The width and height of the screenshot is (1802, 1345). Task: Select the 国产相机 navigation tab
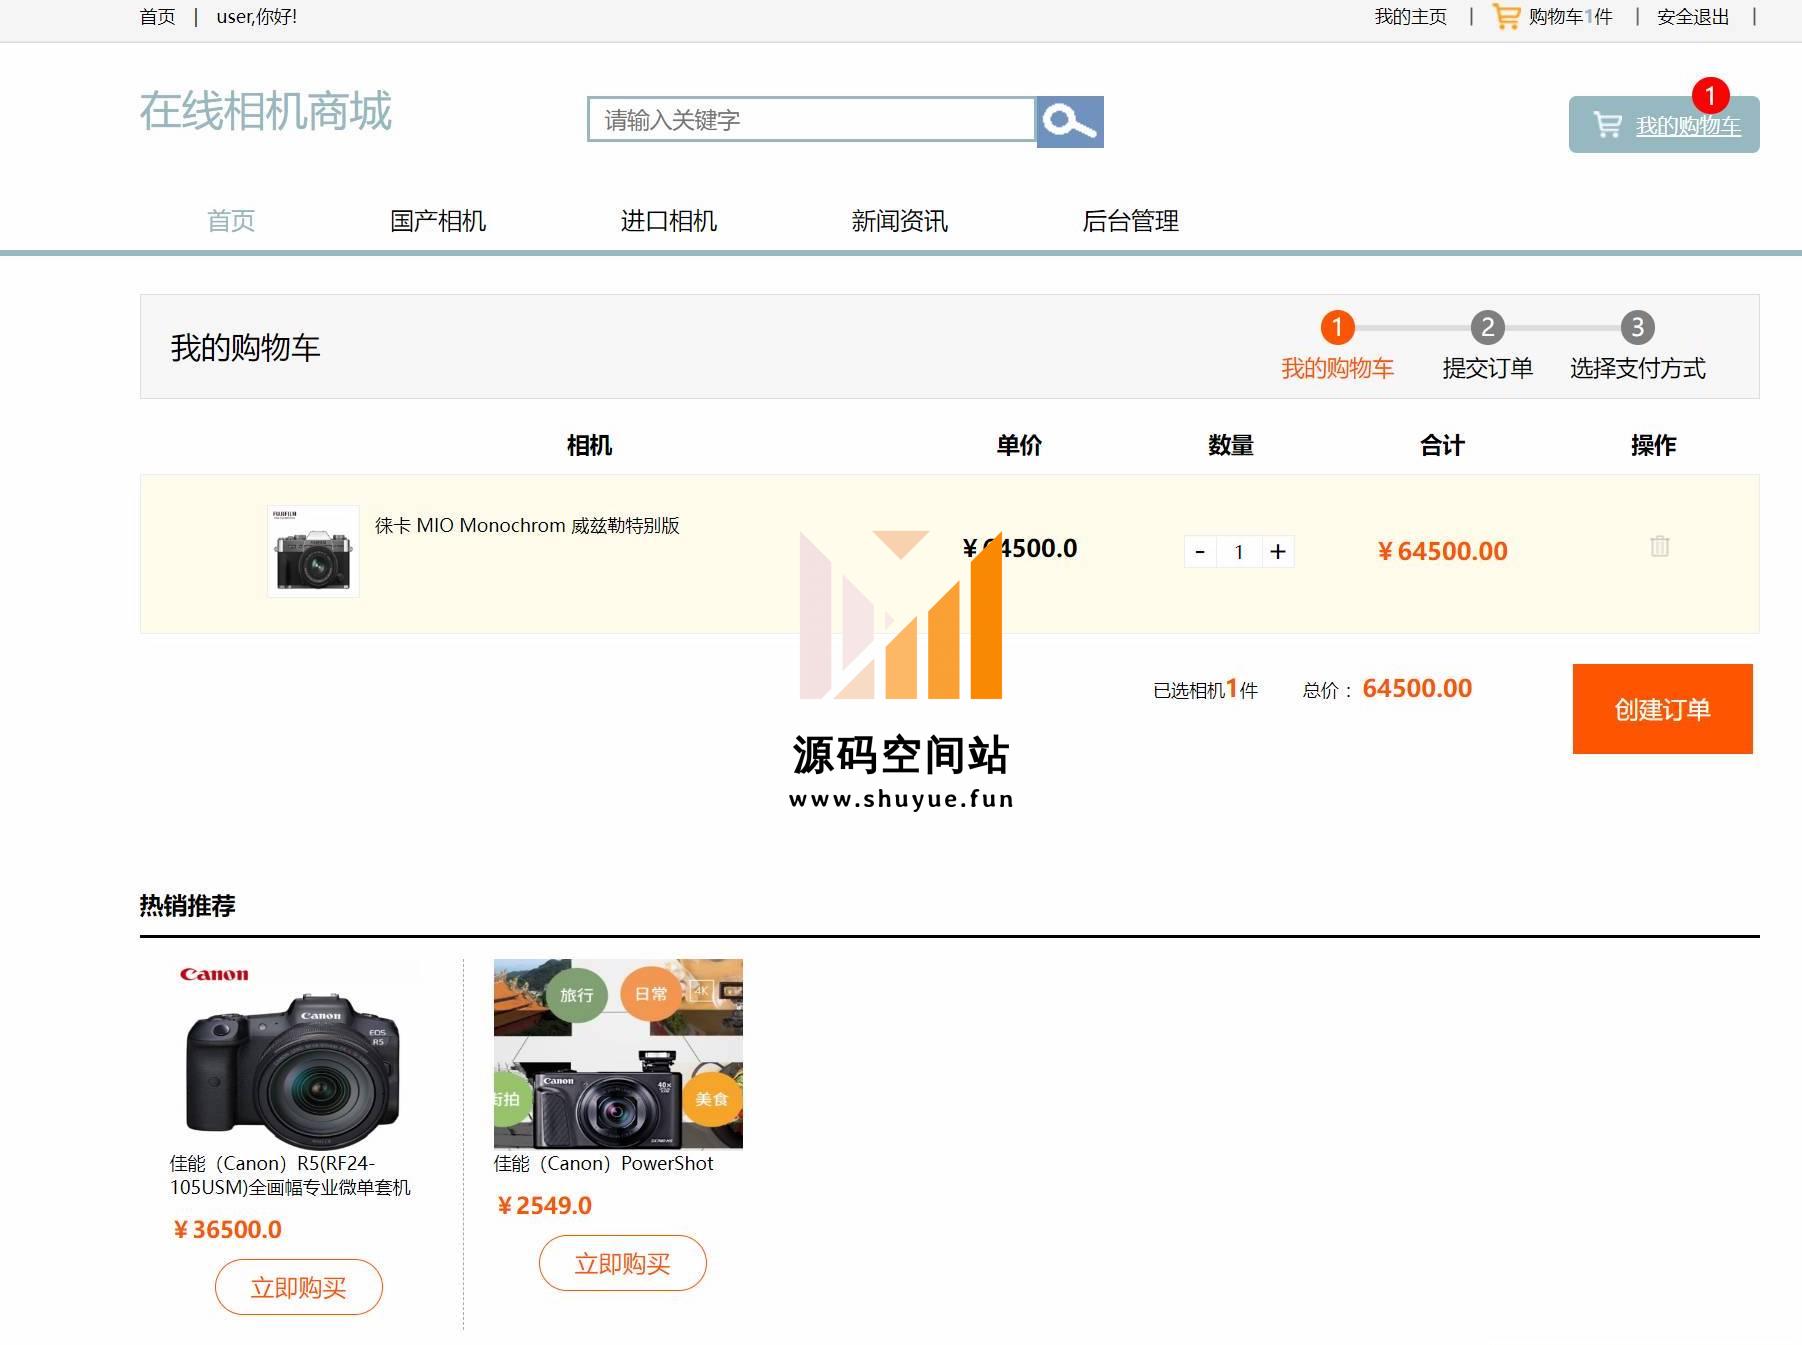coord(438,221)
